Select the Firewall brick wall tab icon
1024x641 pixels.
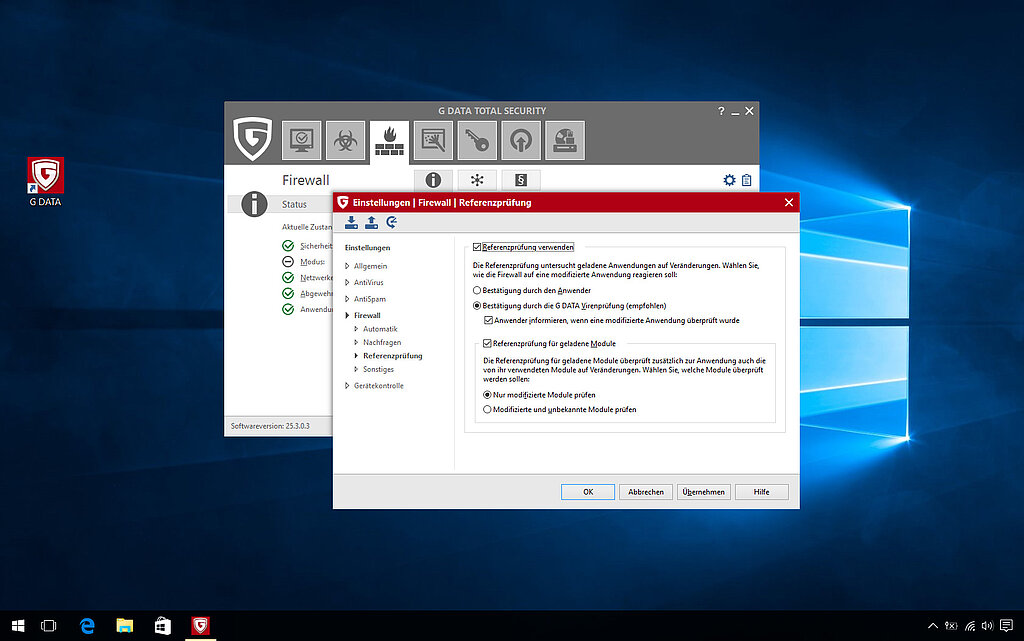389,143
